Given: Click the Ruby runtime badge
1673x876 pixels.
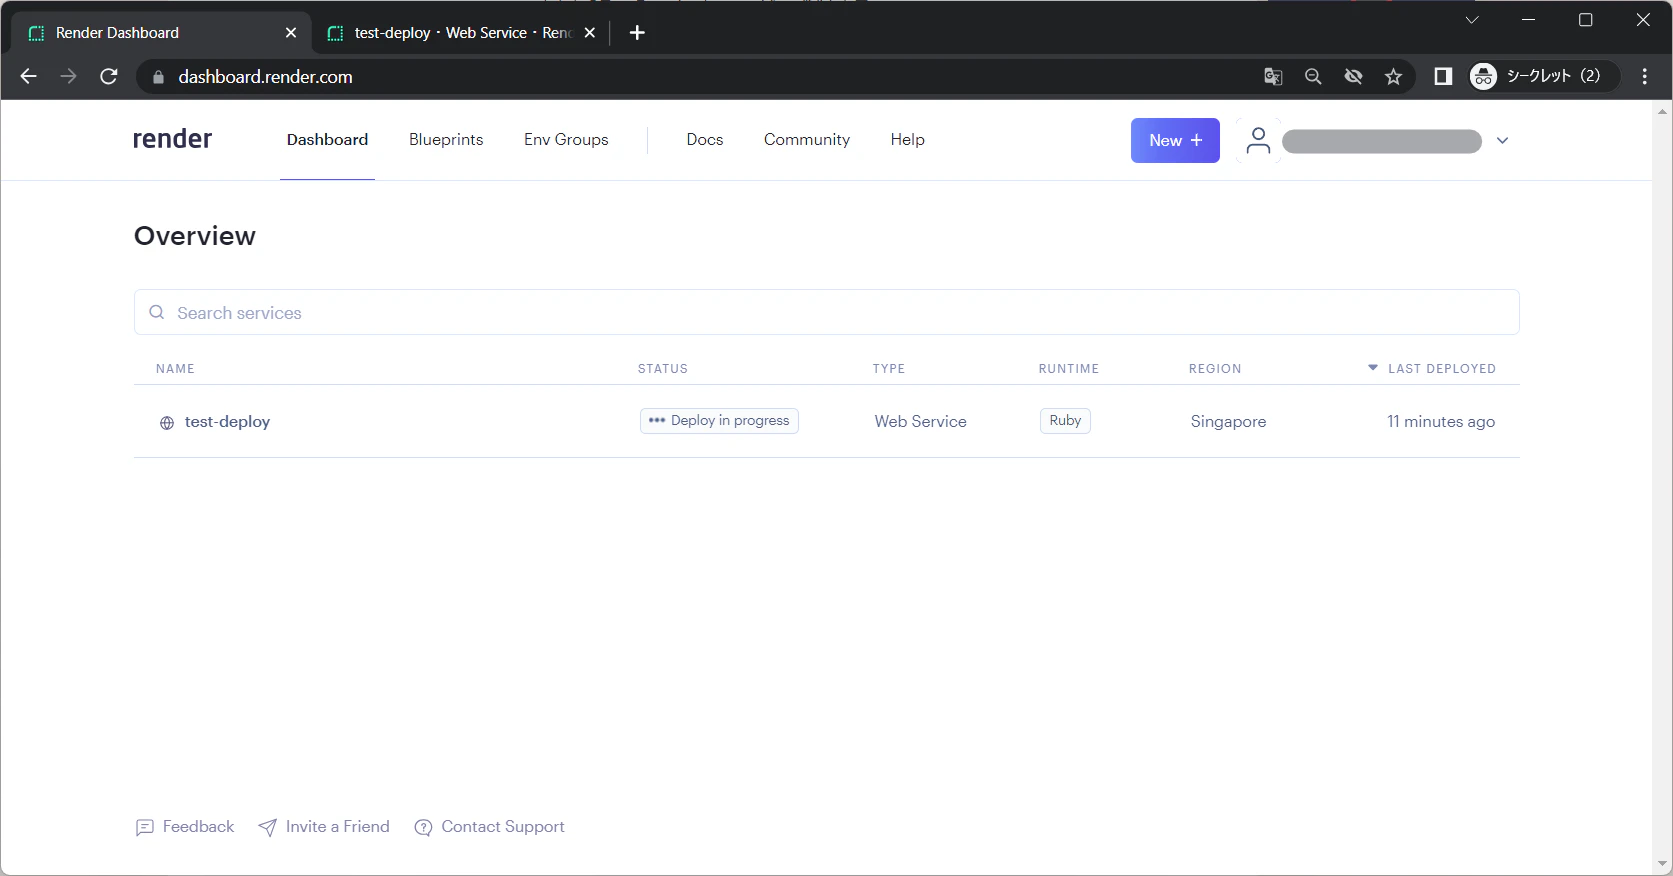Looking at the screenshot, I should click(x=1065, y=421).
